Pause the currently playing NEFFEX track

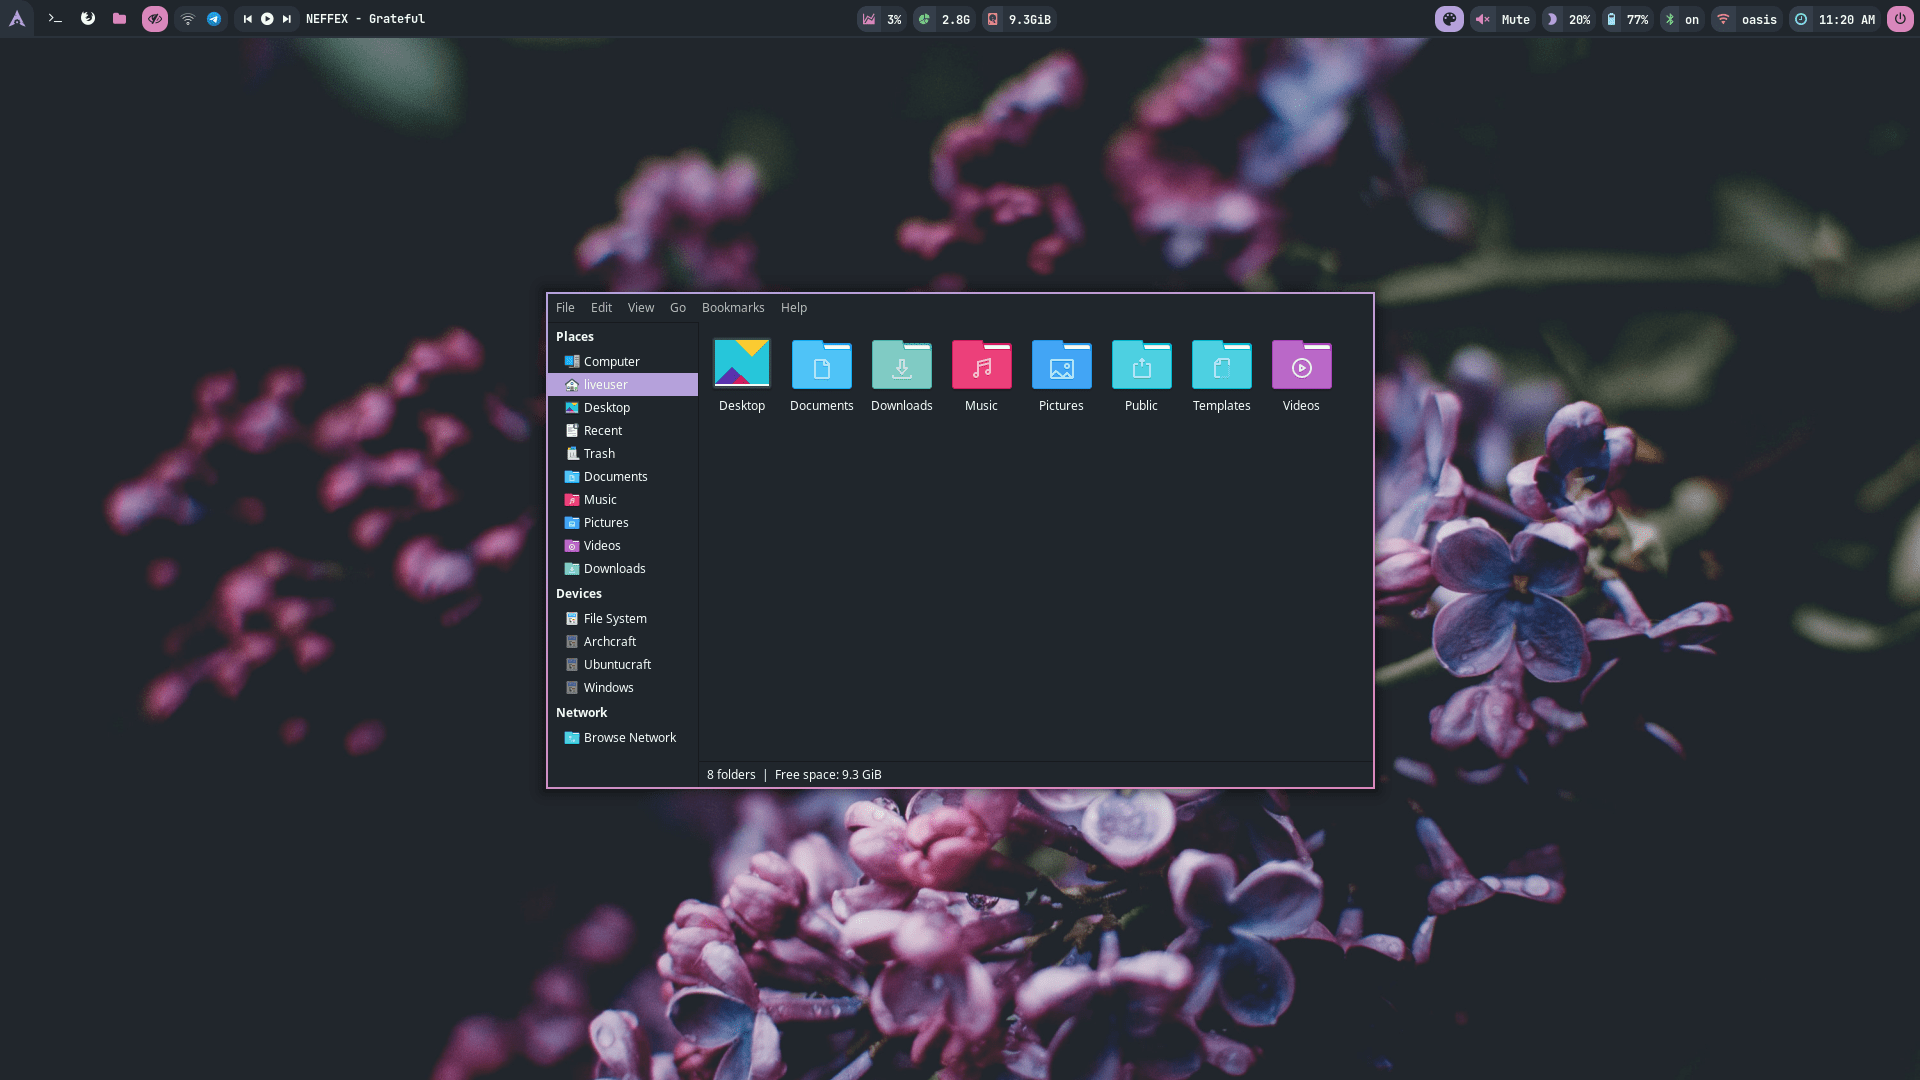pyautogui.click(x=267, y=18)
